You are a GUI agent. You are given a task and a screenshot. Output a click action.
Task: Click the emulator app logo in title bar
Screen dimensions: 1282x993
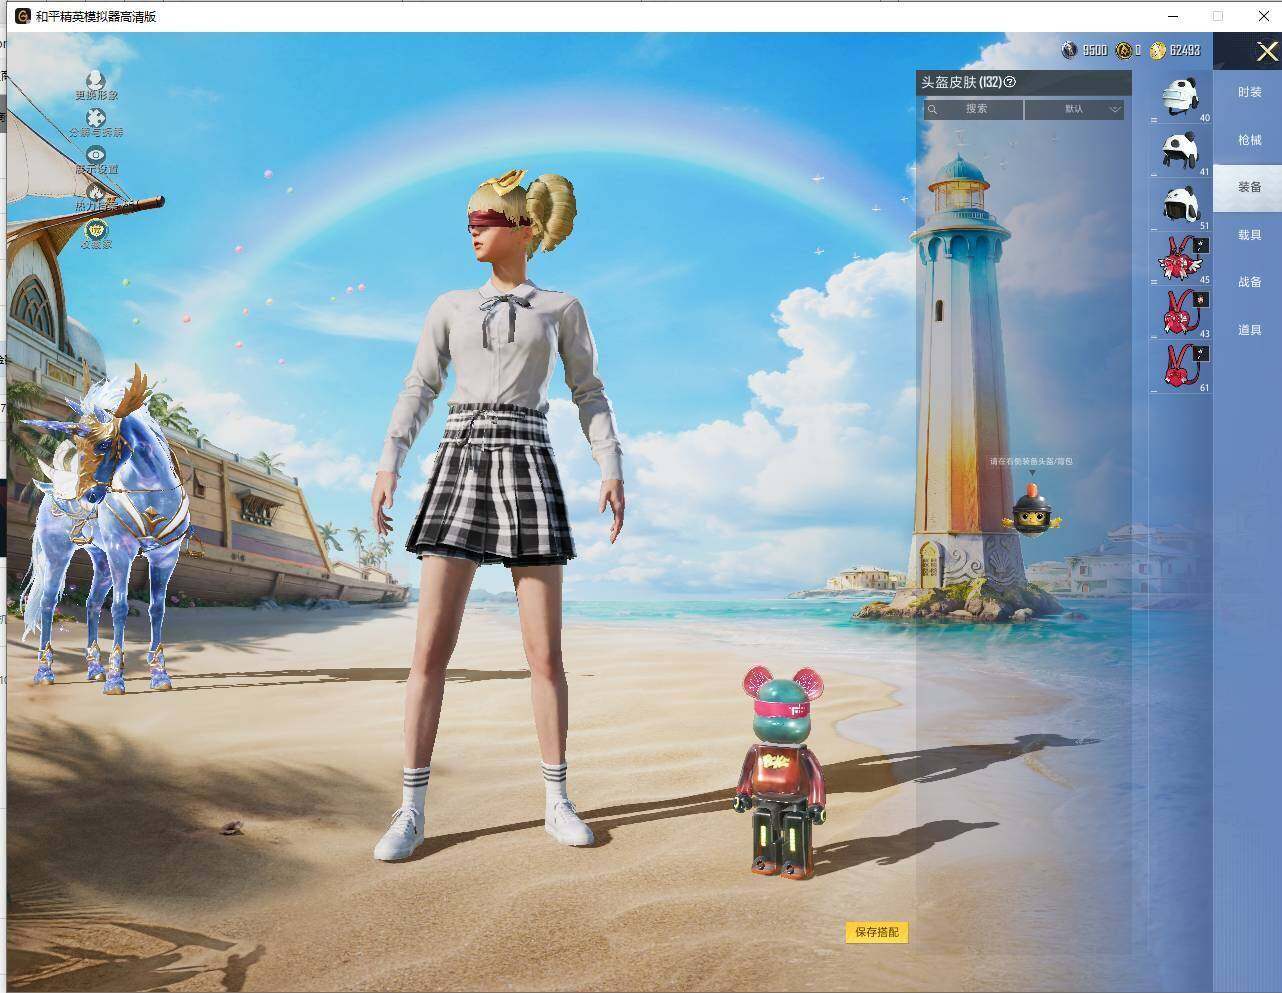pos(22,16)
